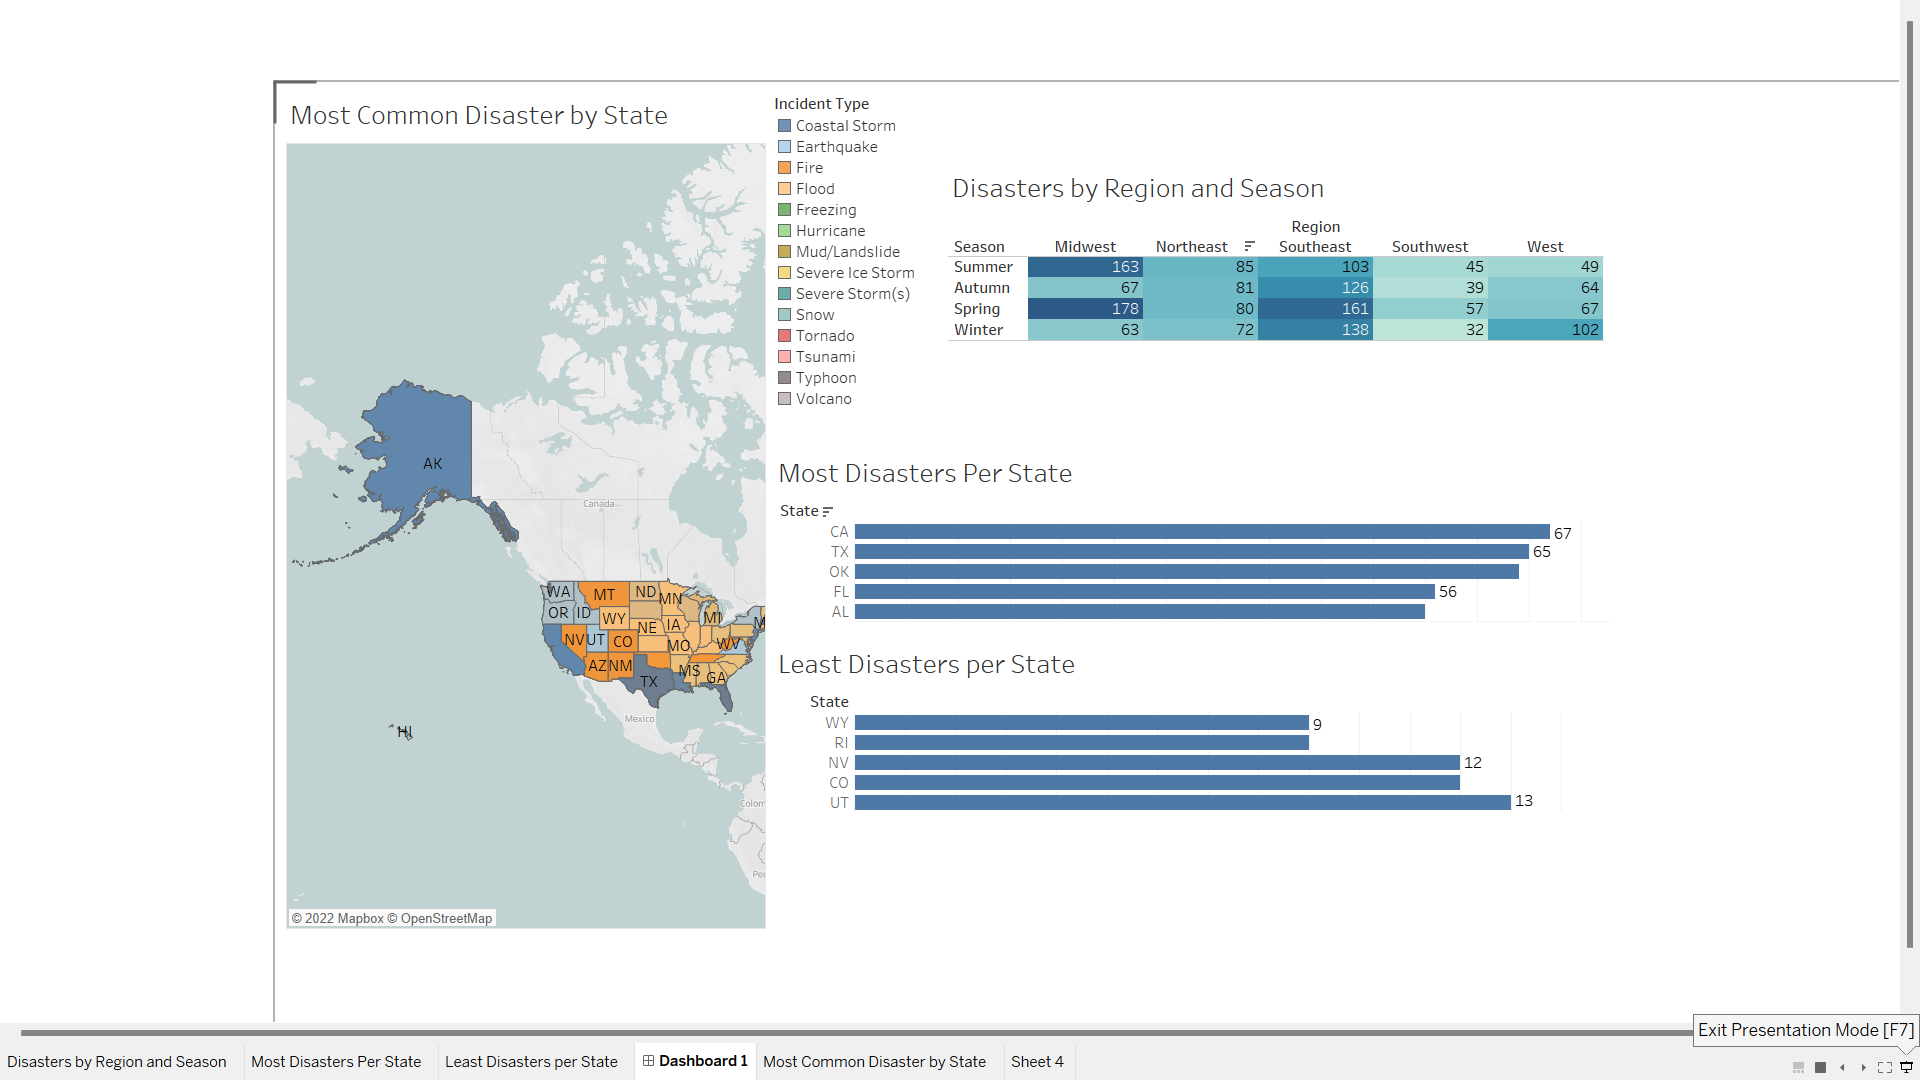Click the sort icon next to State
This screenshot has width=1920, height=1080.
click(827, 511)
